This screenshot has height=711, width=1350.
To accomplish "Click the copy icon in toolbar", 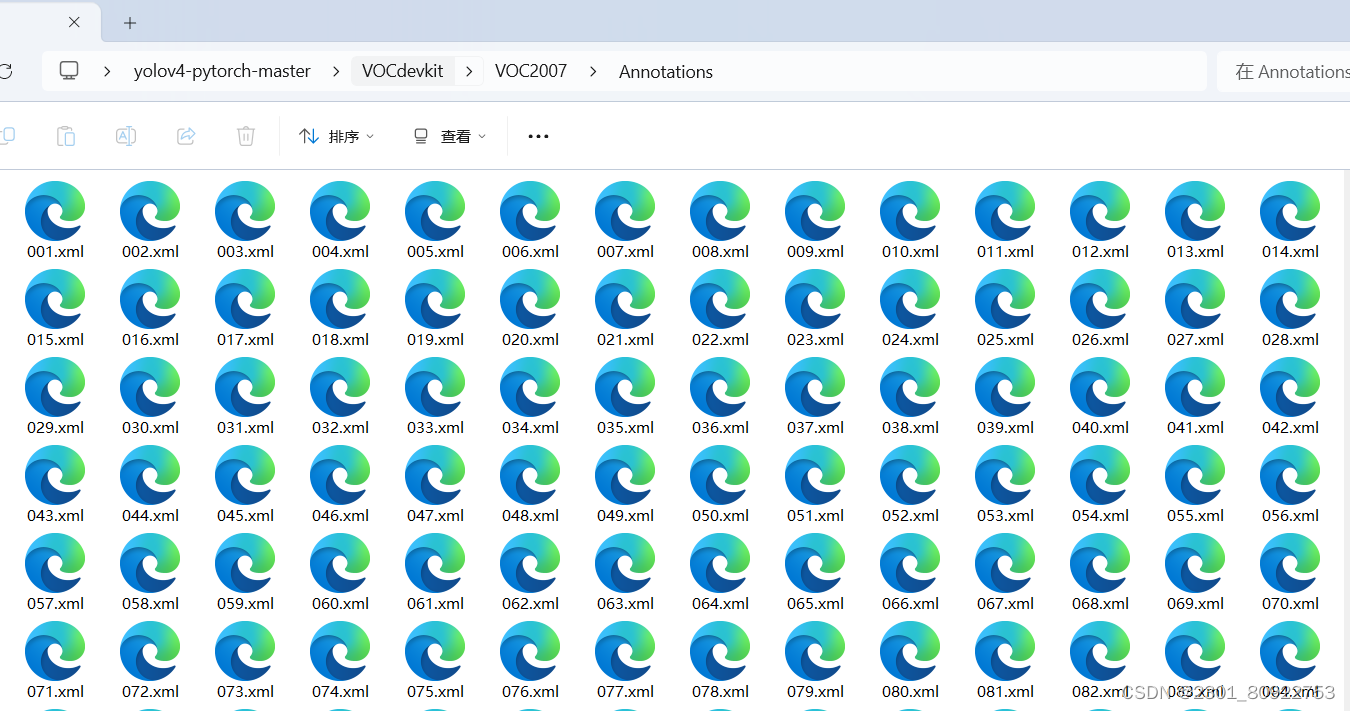I will pyautogui.click(x=7, y=136).
